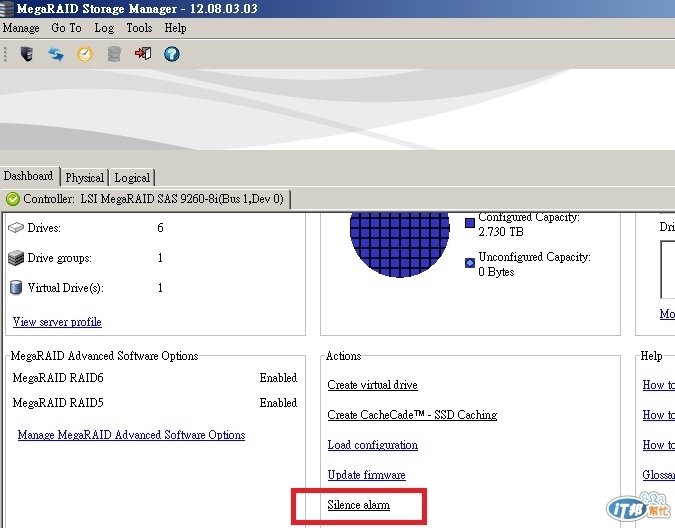
Task: Click the Unconfigured Capacity legend swatch
Action: click(x=470, y=262)
